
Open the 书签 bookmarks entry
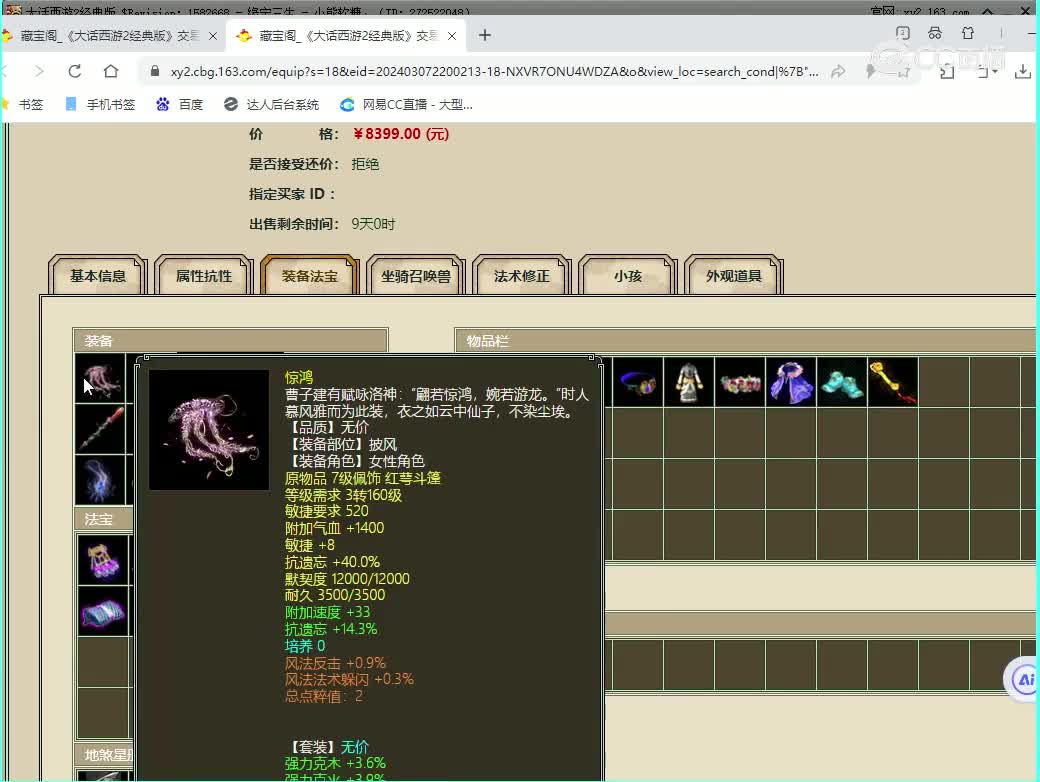pyautogui.click(x=23, y=104)
